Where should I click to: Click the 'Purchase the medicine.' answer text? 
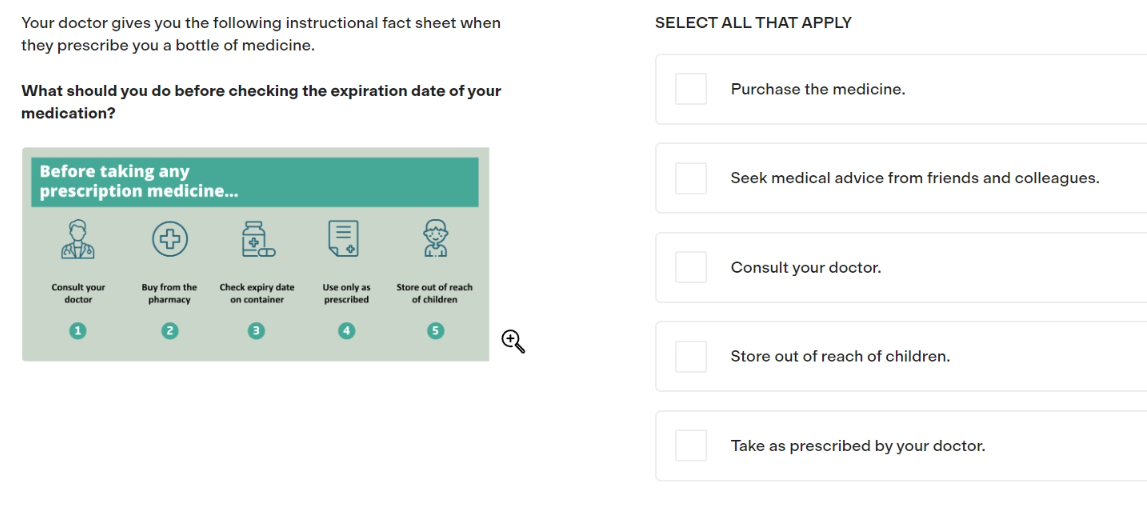pyautogui.click(x=818, y=90)
